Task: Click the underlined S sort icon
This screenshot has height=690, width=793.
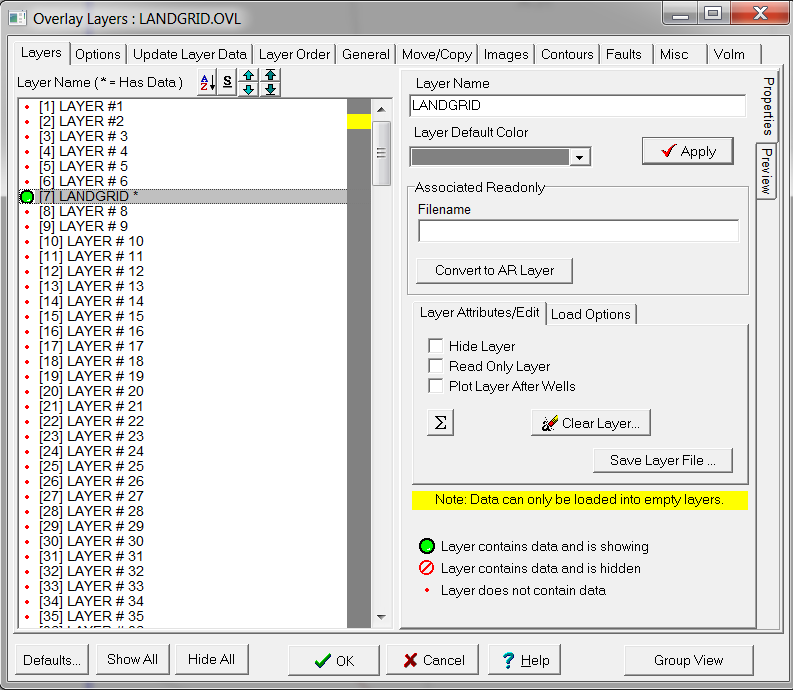Action: (x=228, y=82)
